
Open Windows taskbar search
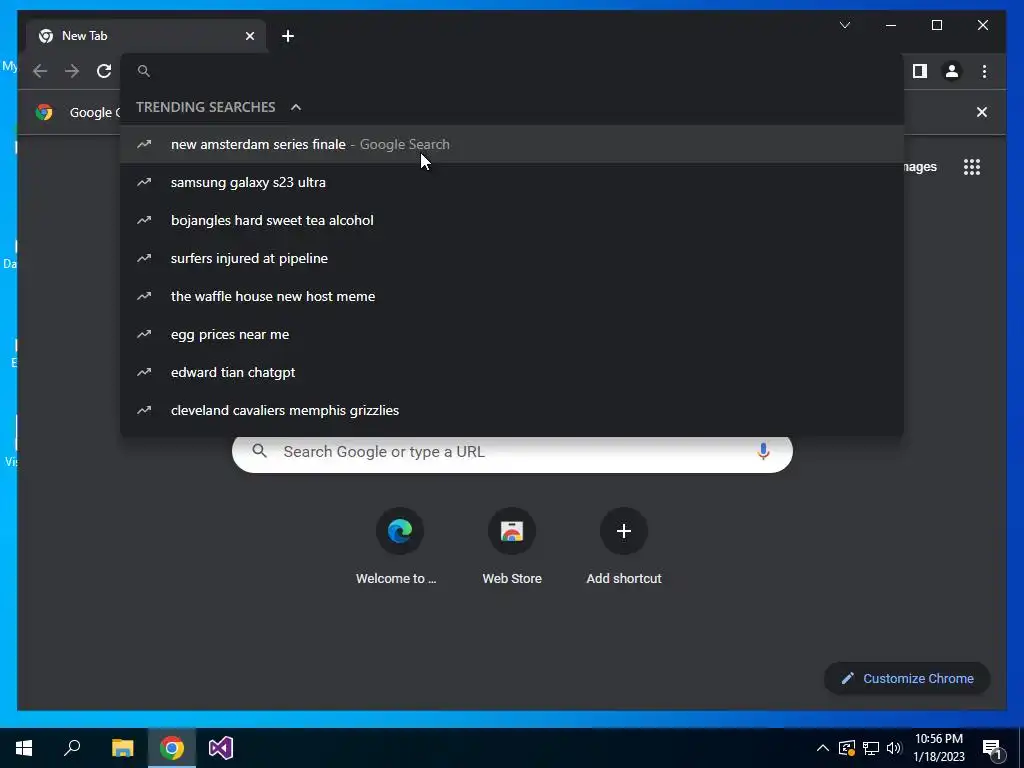72,748
